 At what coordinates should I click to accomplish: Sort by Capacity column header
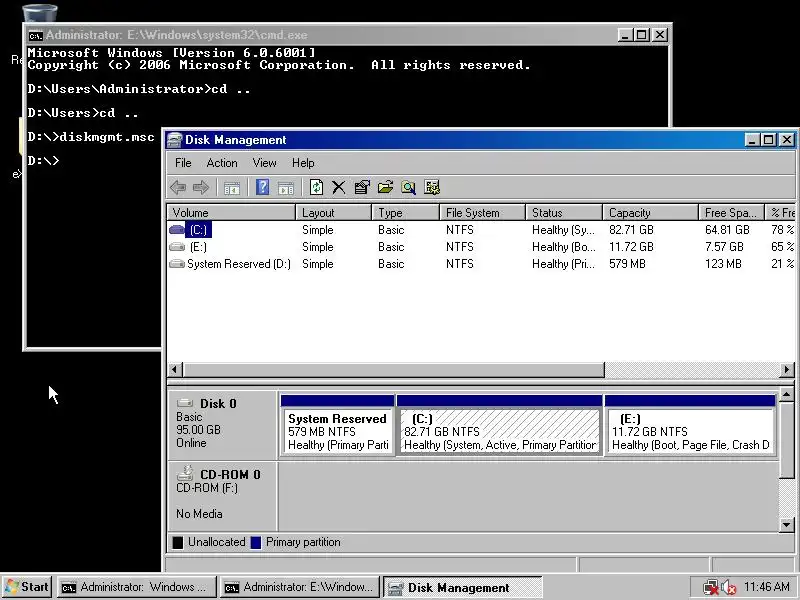point(651,213)
